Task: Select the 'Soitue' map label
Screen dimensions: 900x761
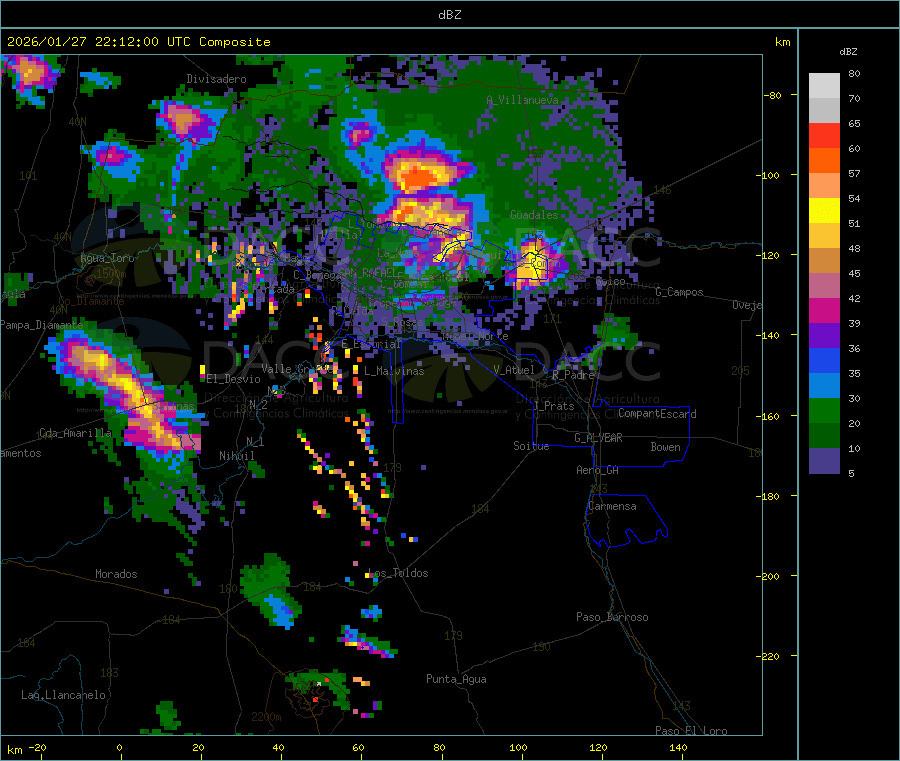Action: coord(531,446)
